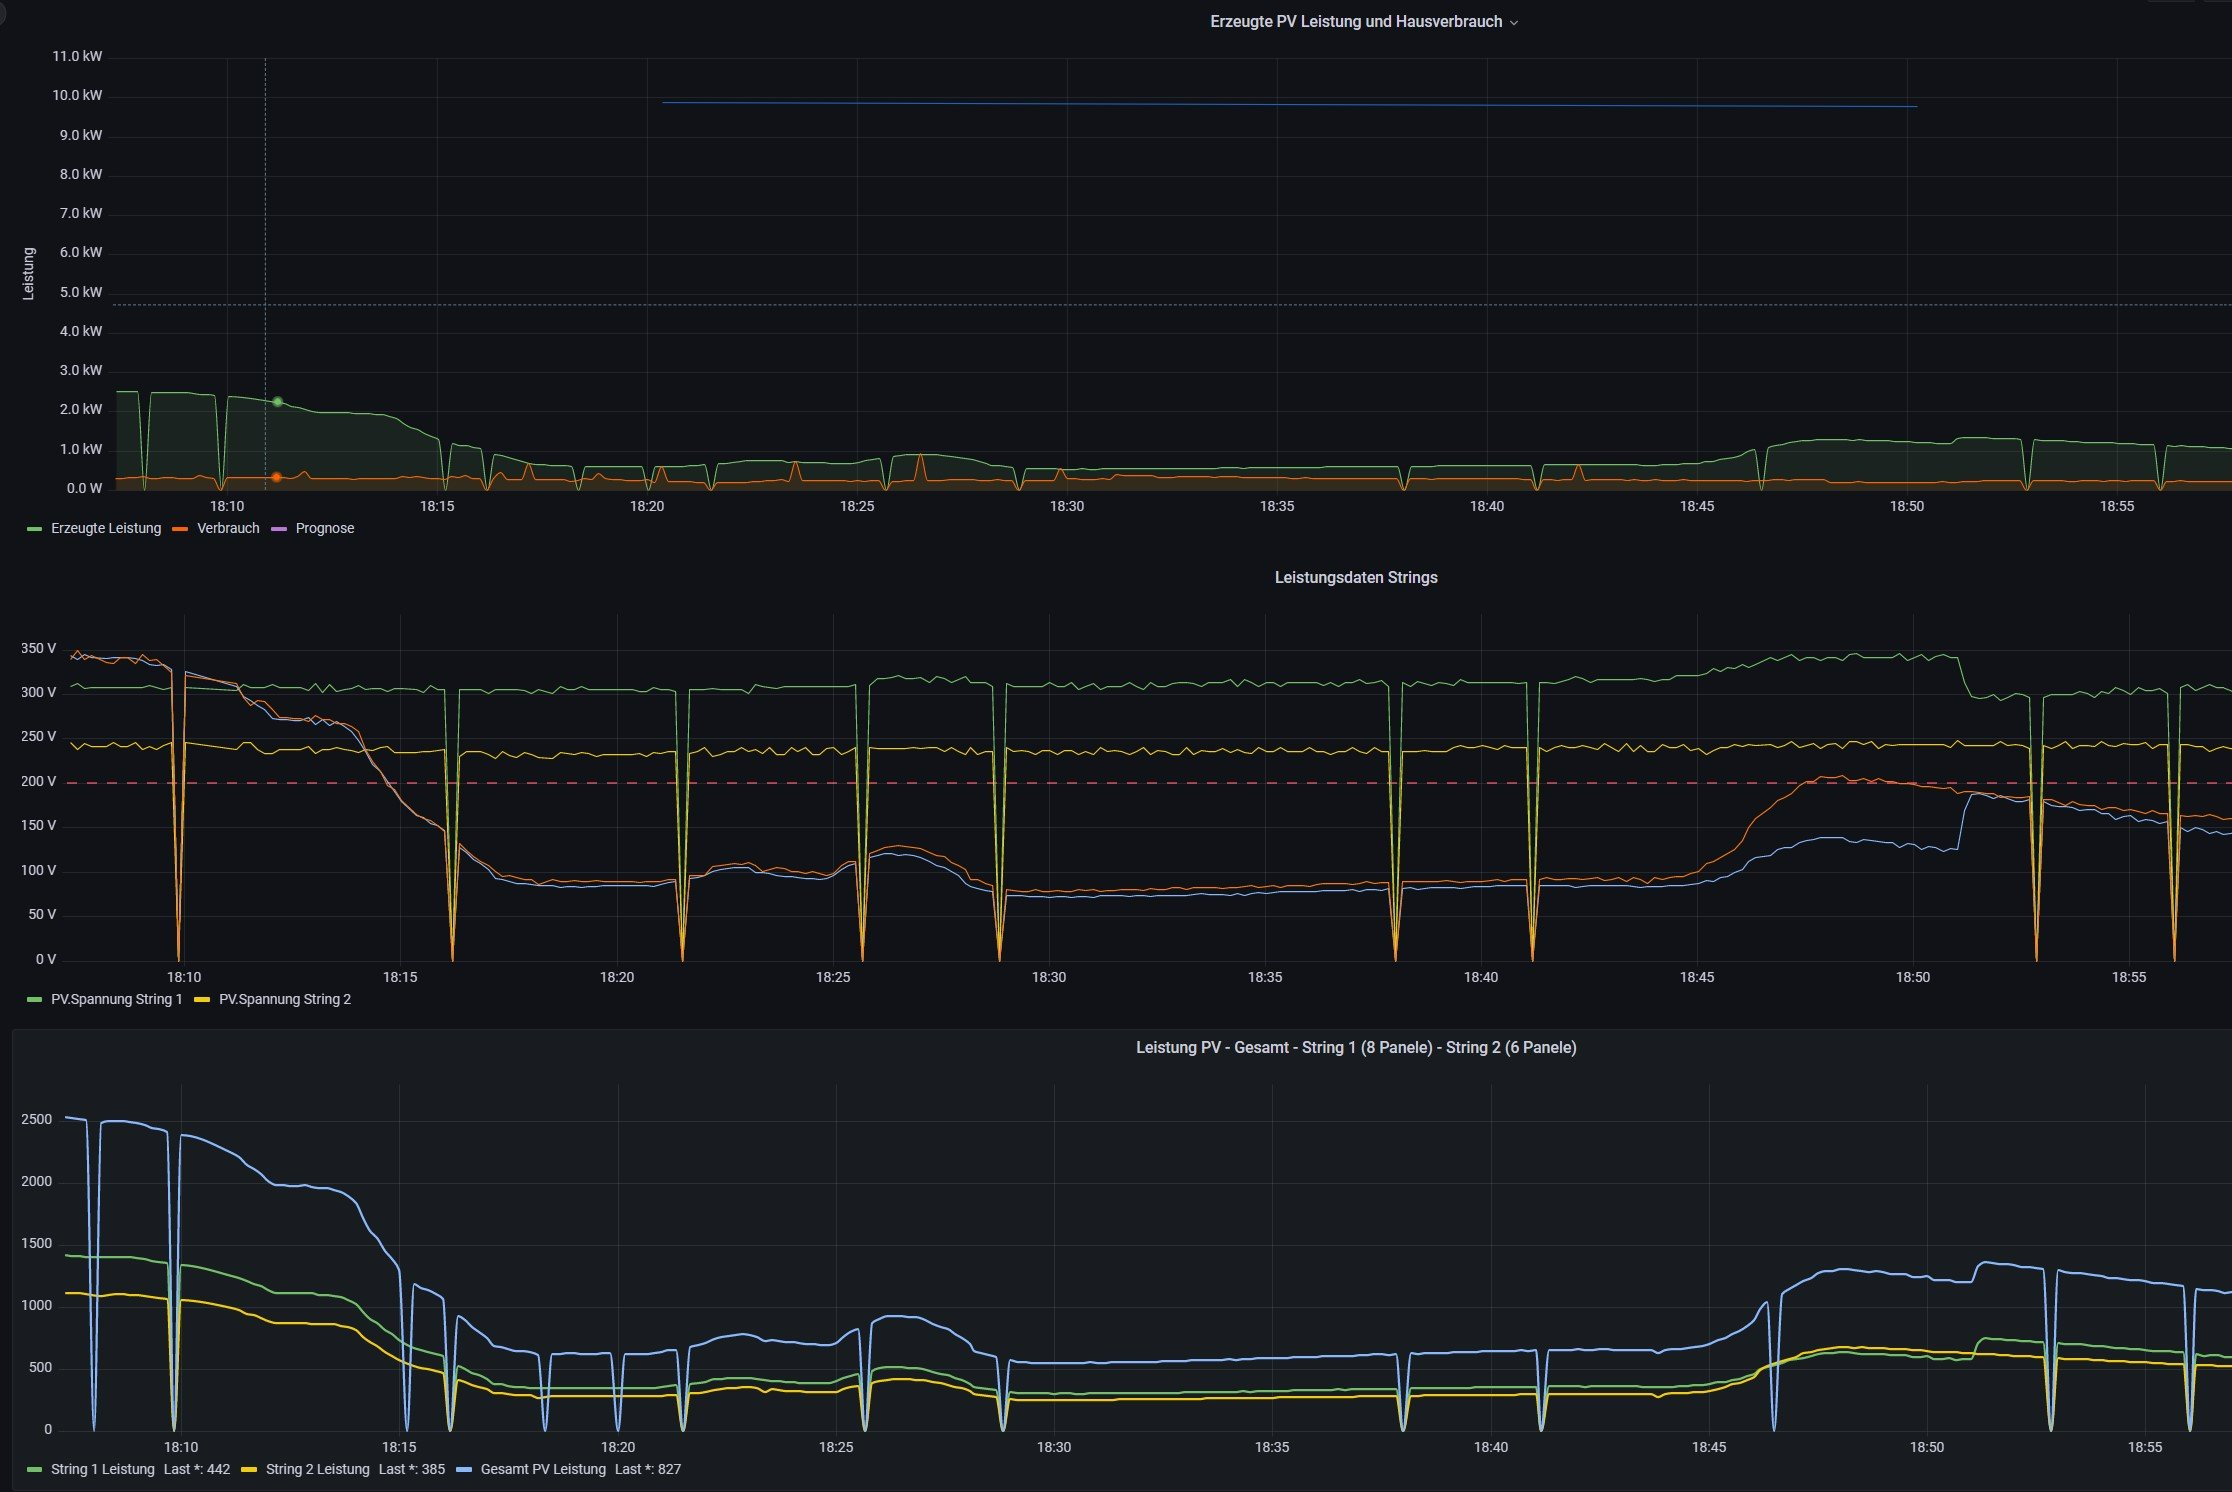This screenshot has height=1492, width=2232.
Task: Click the purple color swatch of 'Prognose'
Action: point(279,529)
